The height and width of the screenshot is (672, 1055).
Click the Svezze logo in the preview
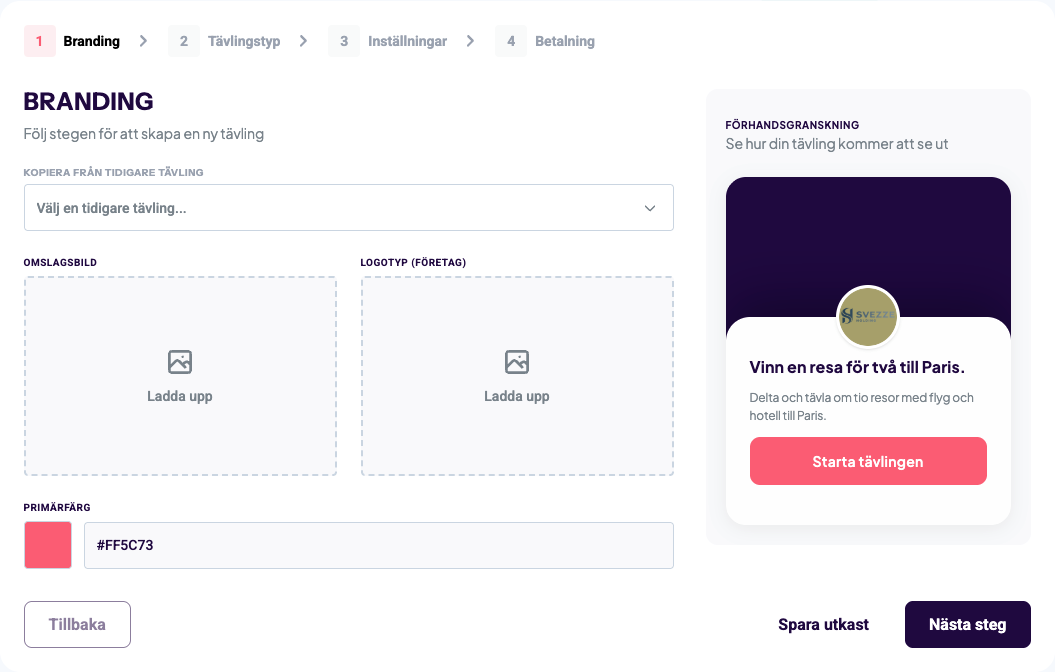[x=868, y=317]
